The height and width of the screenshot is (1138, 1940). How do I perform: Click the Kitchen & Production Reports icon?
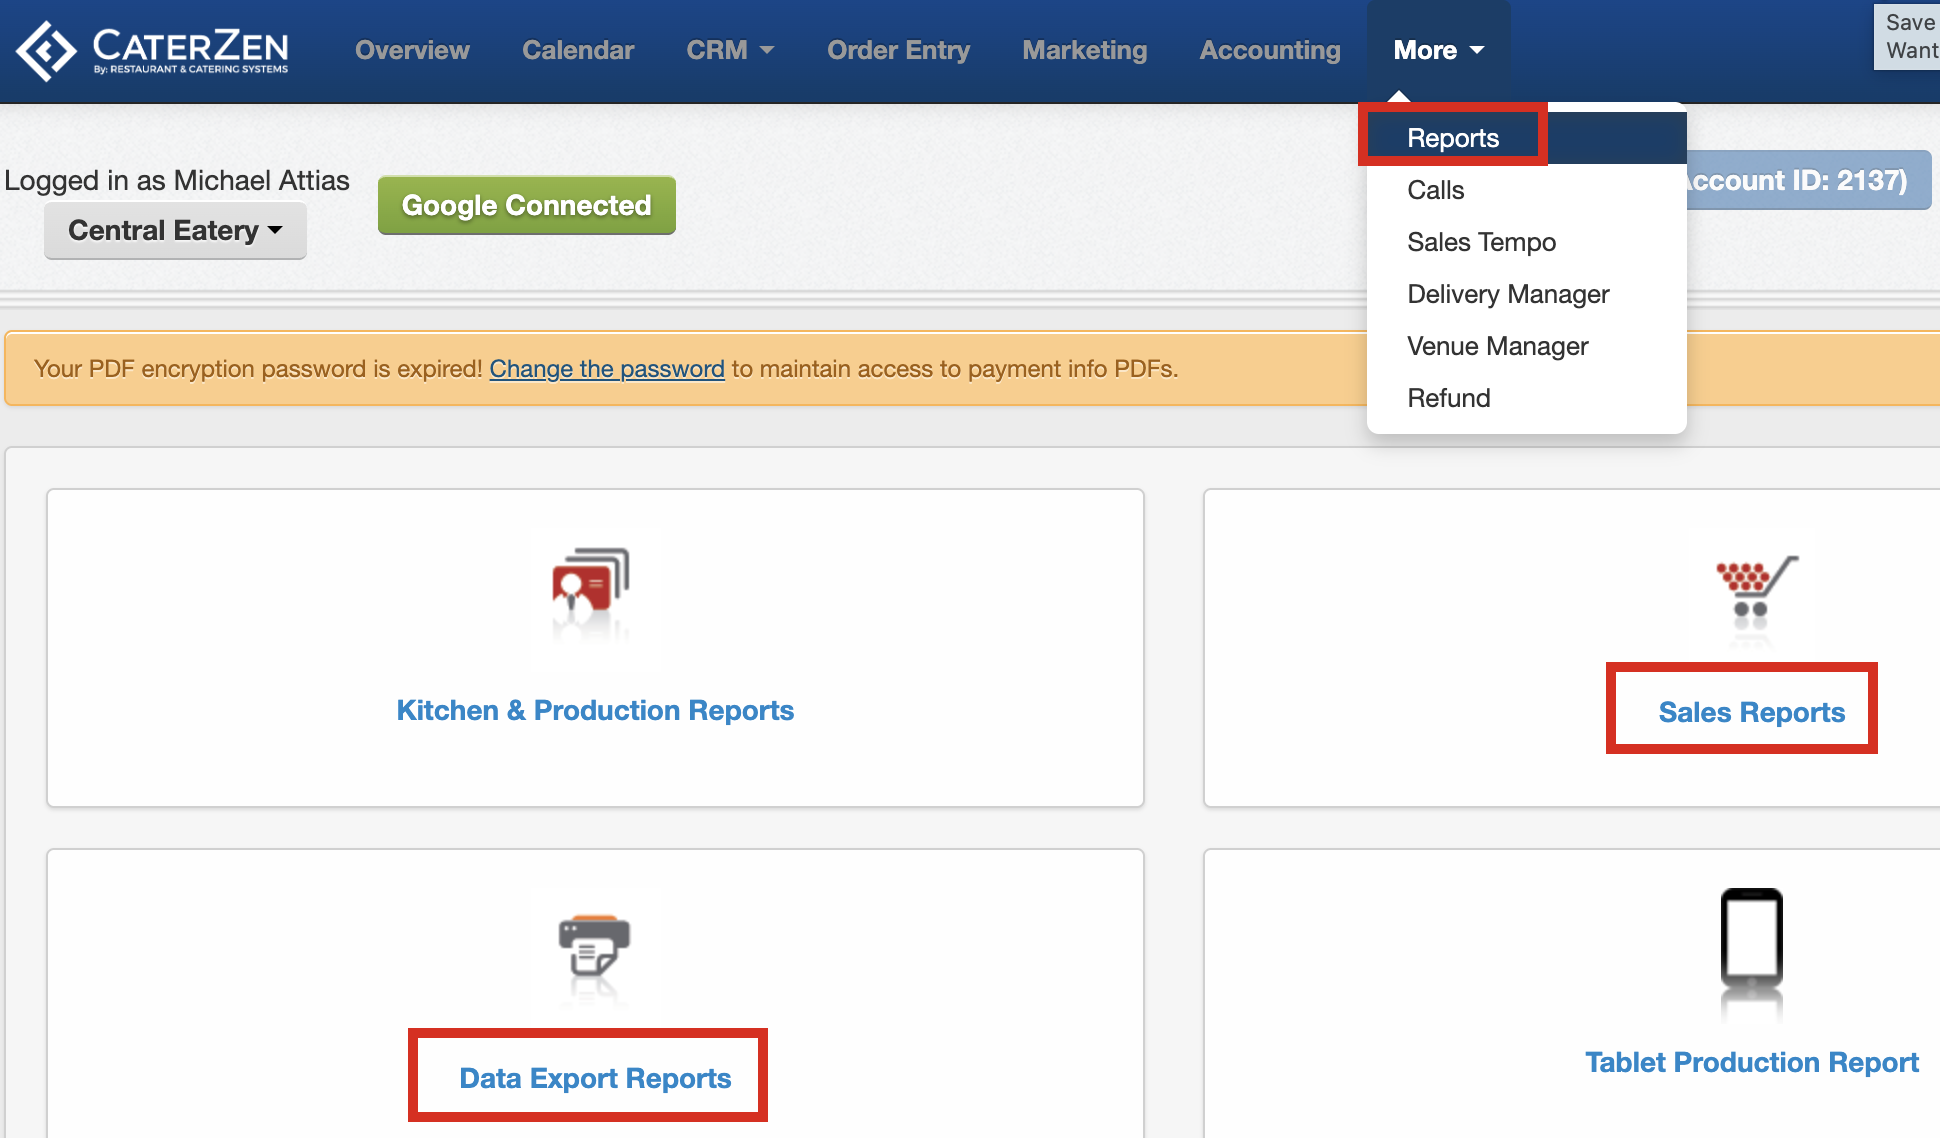pyautogui.click(x=591, y=581)
